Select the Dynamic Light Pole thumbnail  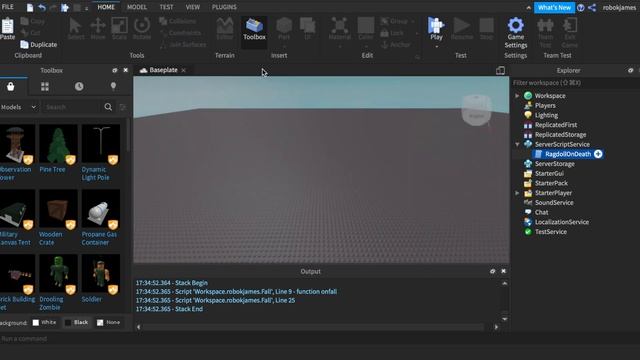(x=101, y=144)
